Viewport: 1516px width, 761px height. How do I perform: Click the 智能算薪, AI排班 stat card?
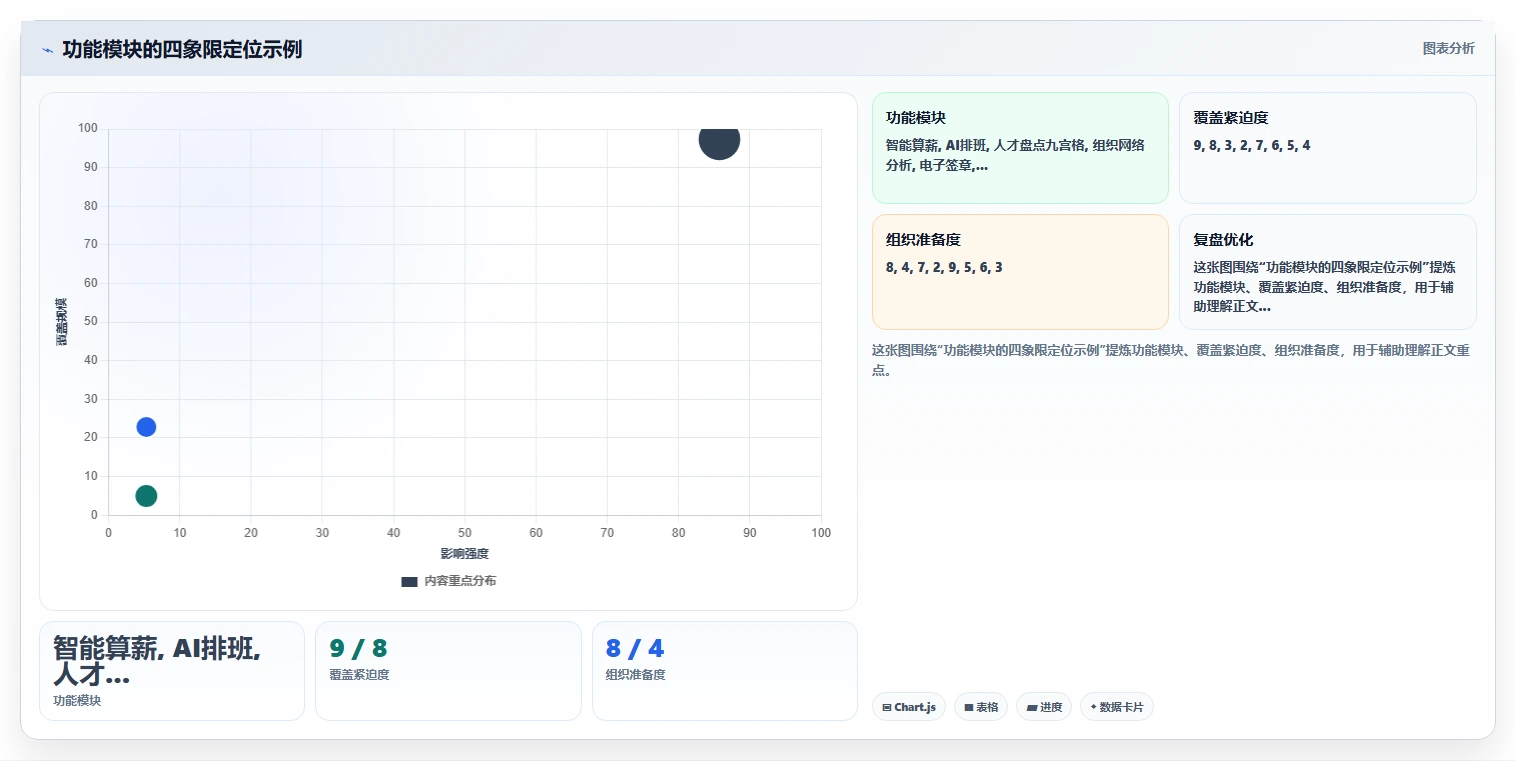tap(172, 671)
